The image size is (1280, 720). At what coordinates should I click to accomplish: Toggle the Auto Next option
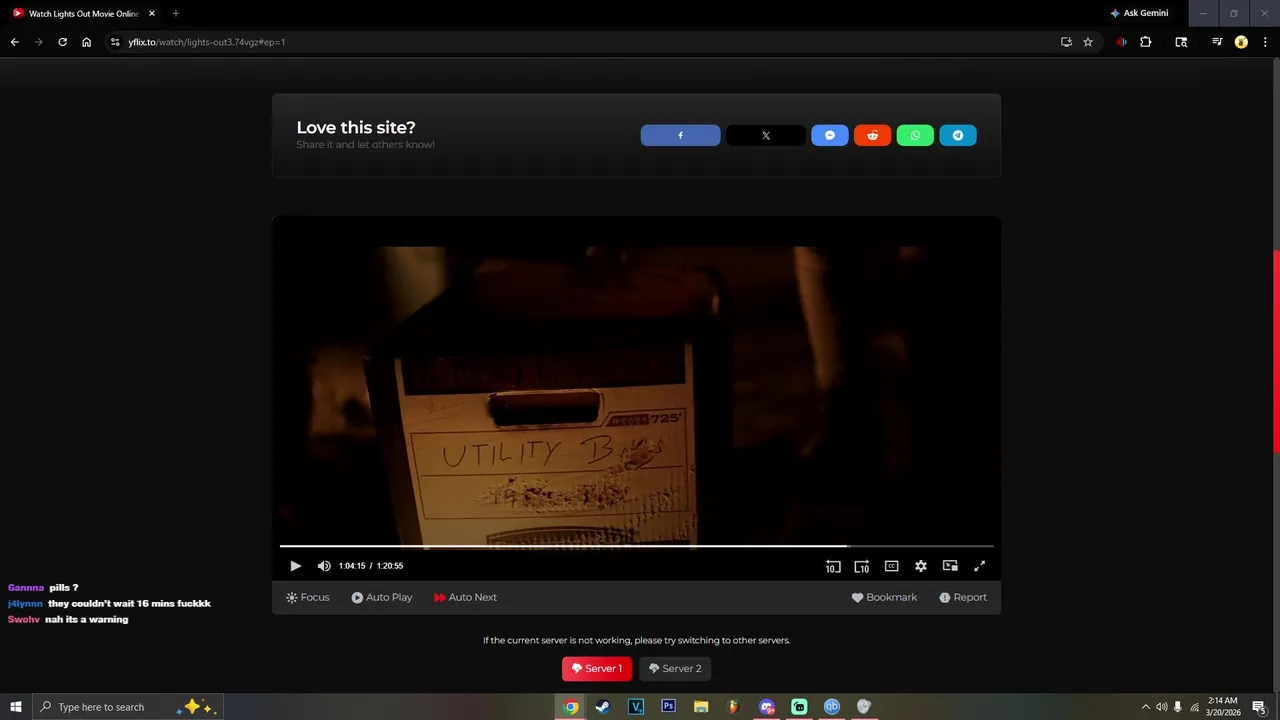click(465, 597)
